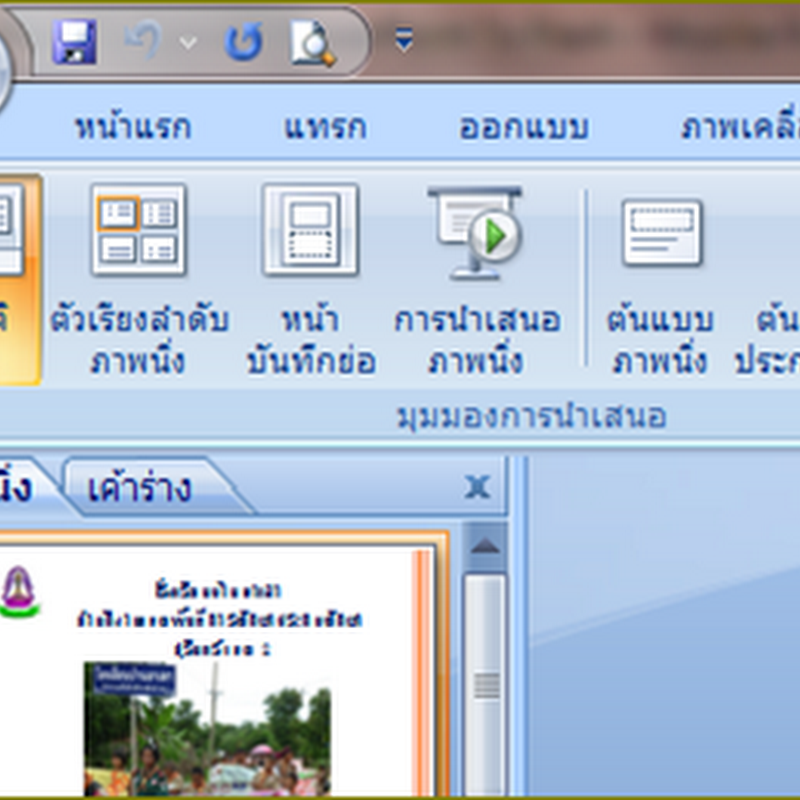The width and height of the screenshot is (800, 800).
Task: Click the slide pane scrollbar up arrow
Action: 485,548
